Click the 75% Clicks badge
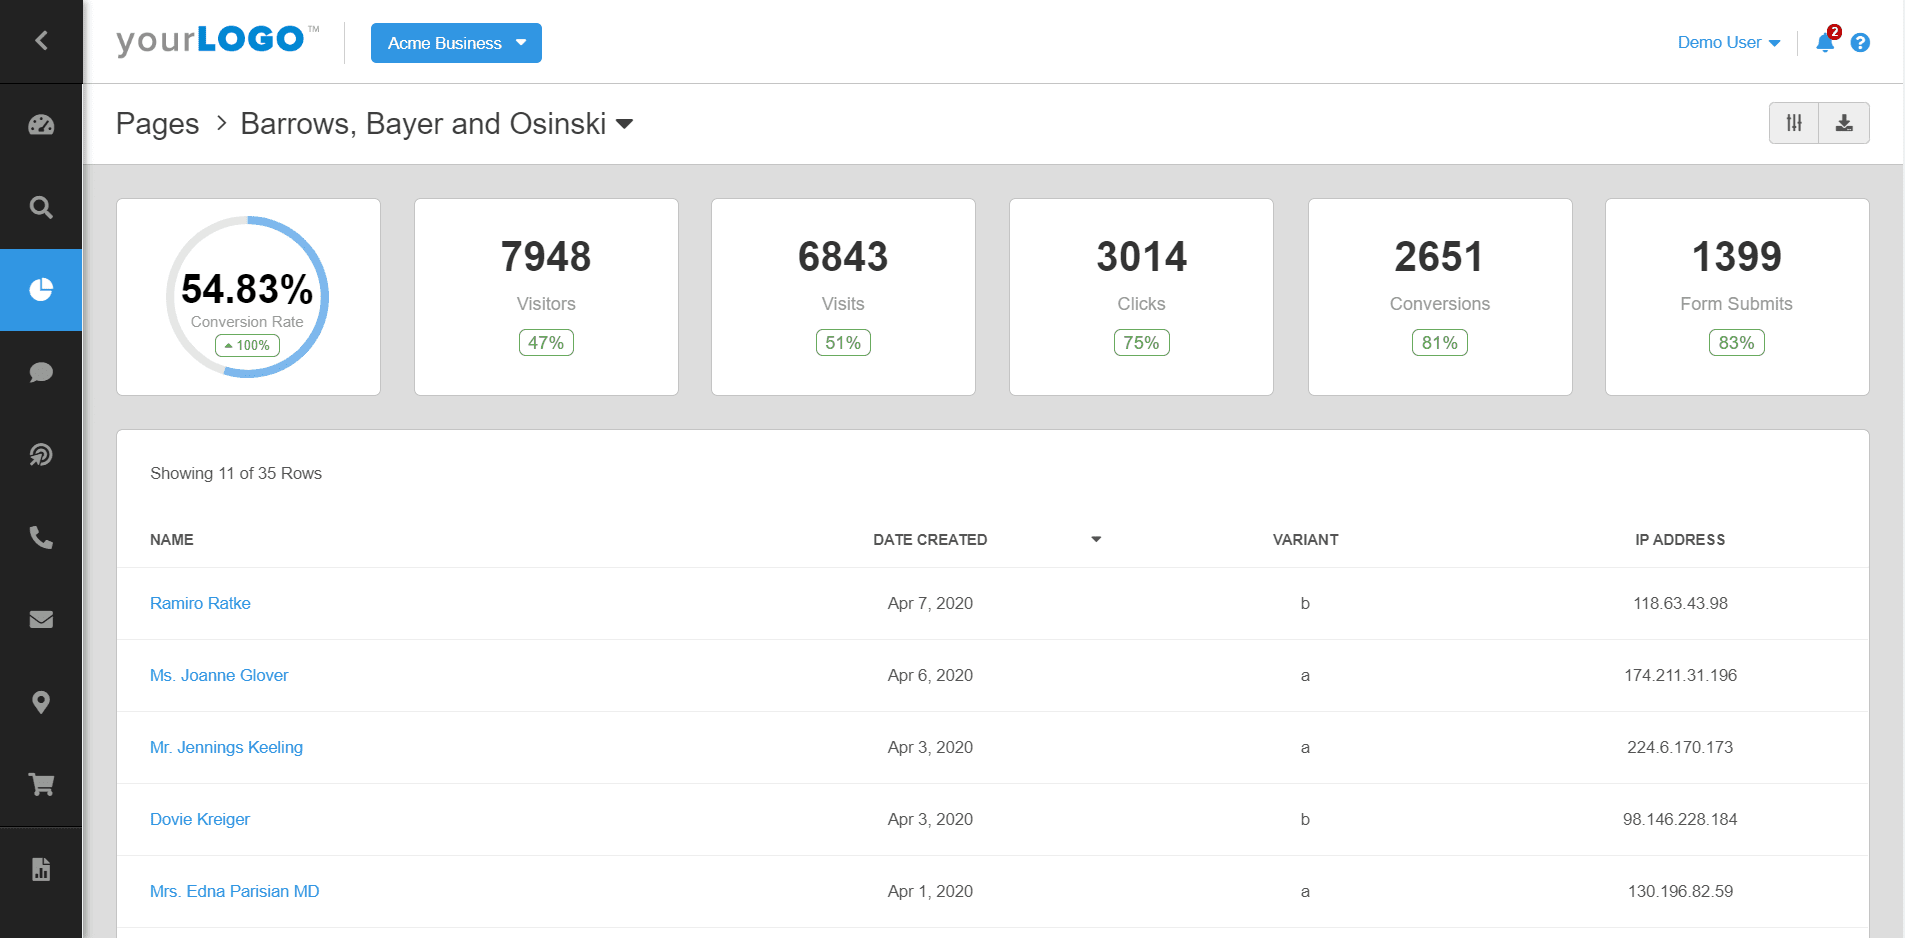Screen dimensions: 1905x938 [1141, 343]
